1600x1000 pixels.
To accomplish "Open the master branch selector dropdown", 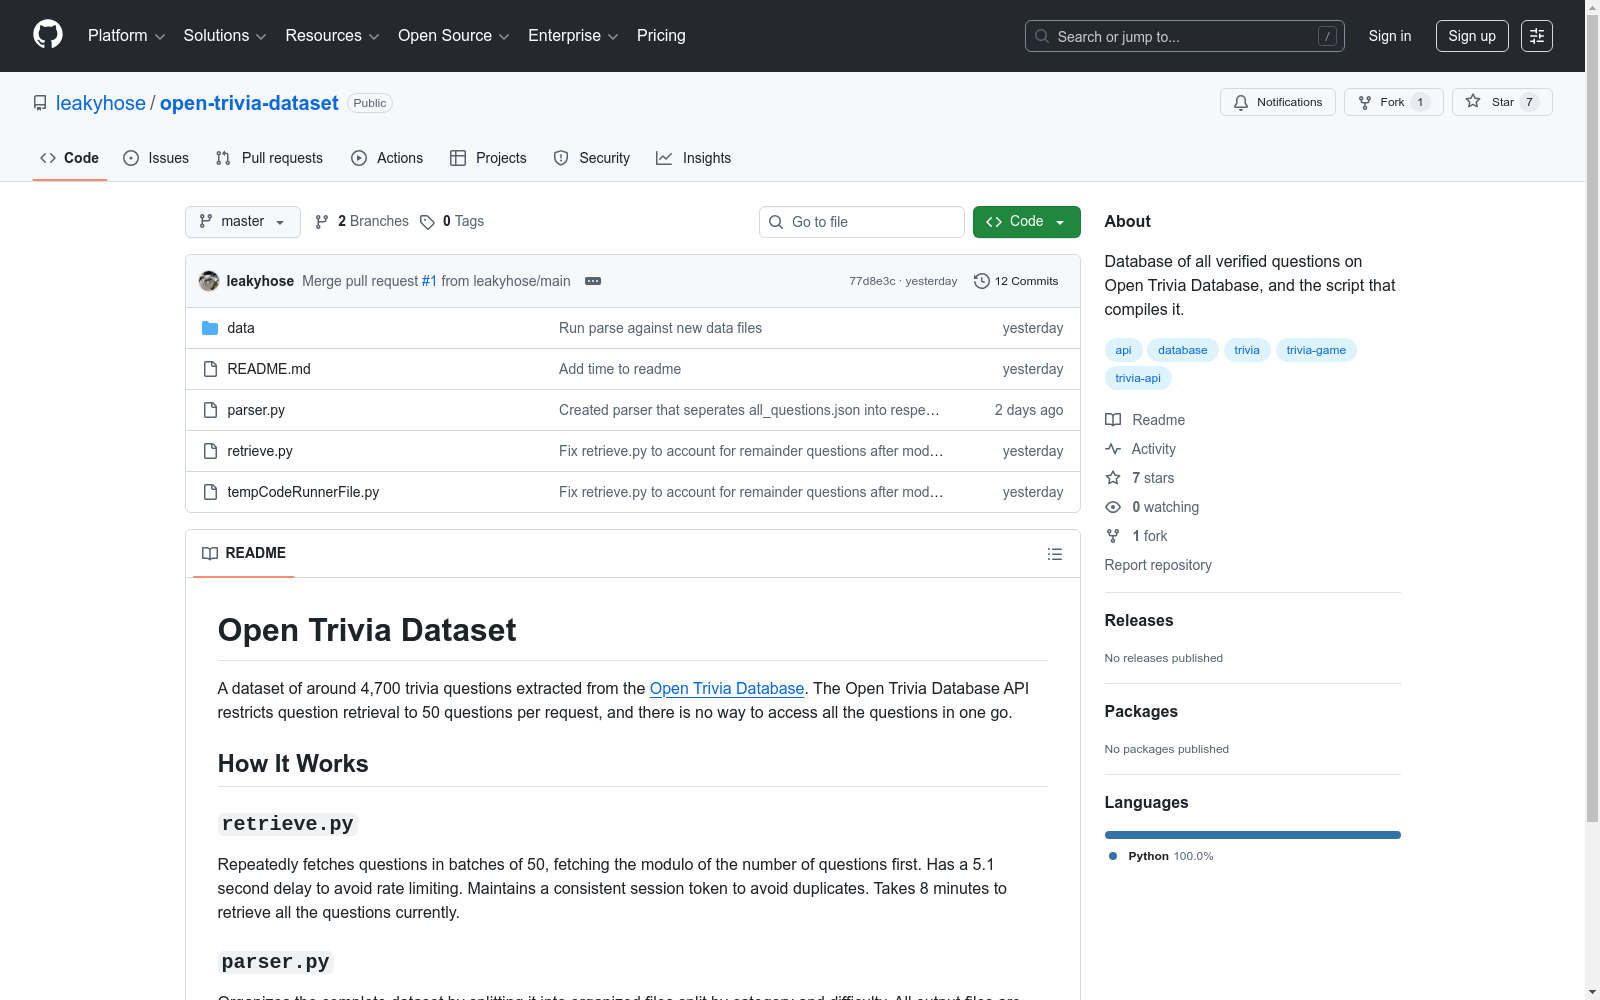I will 243,222.
